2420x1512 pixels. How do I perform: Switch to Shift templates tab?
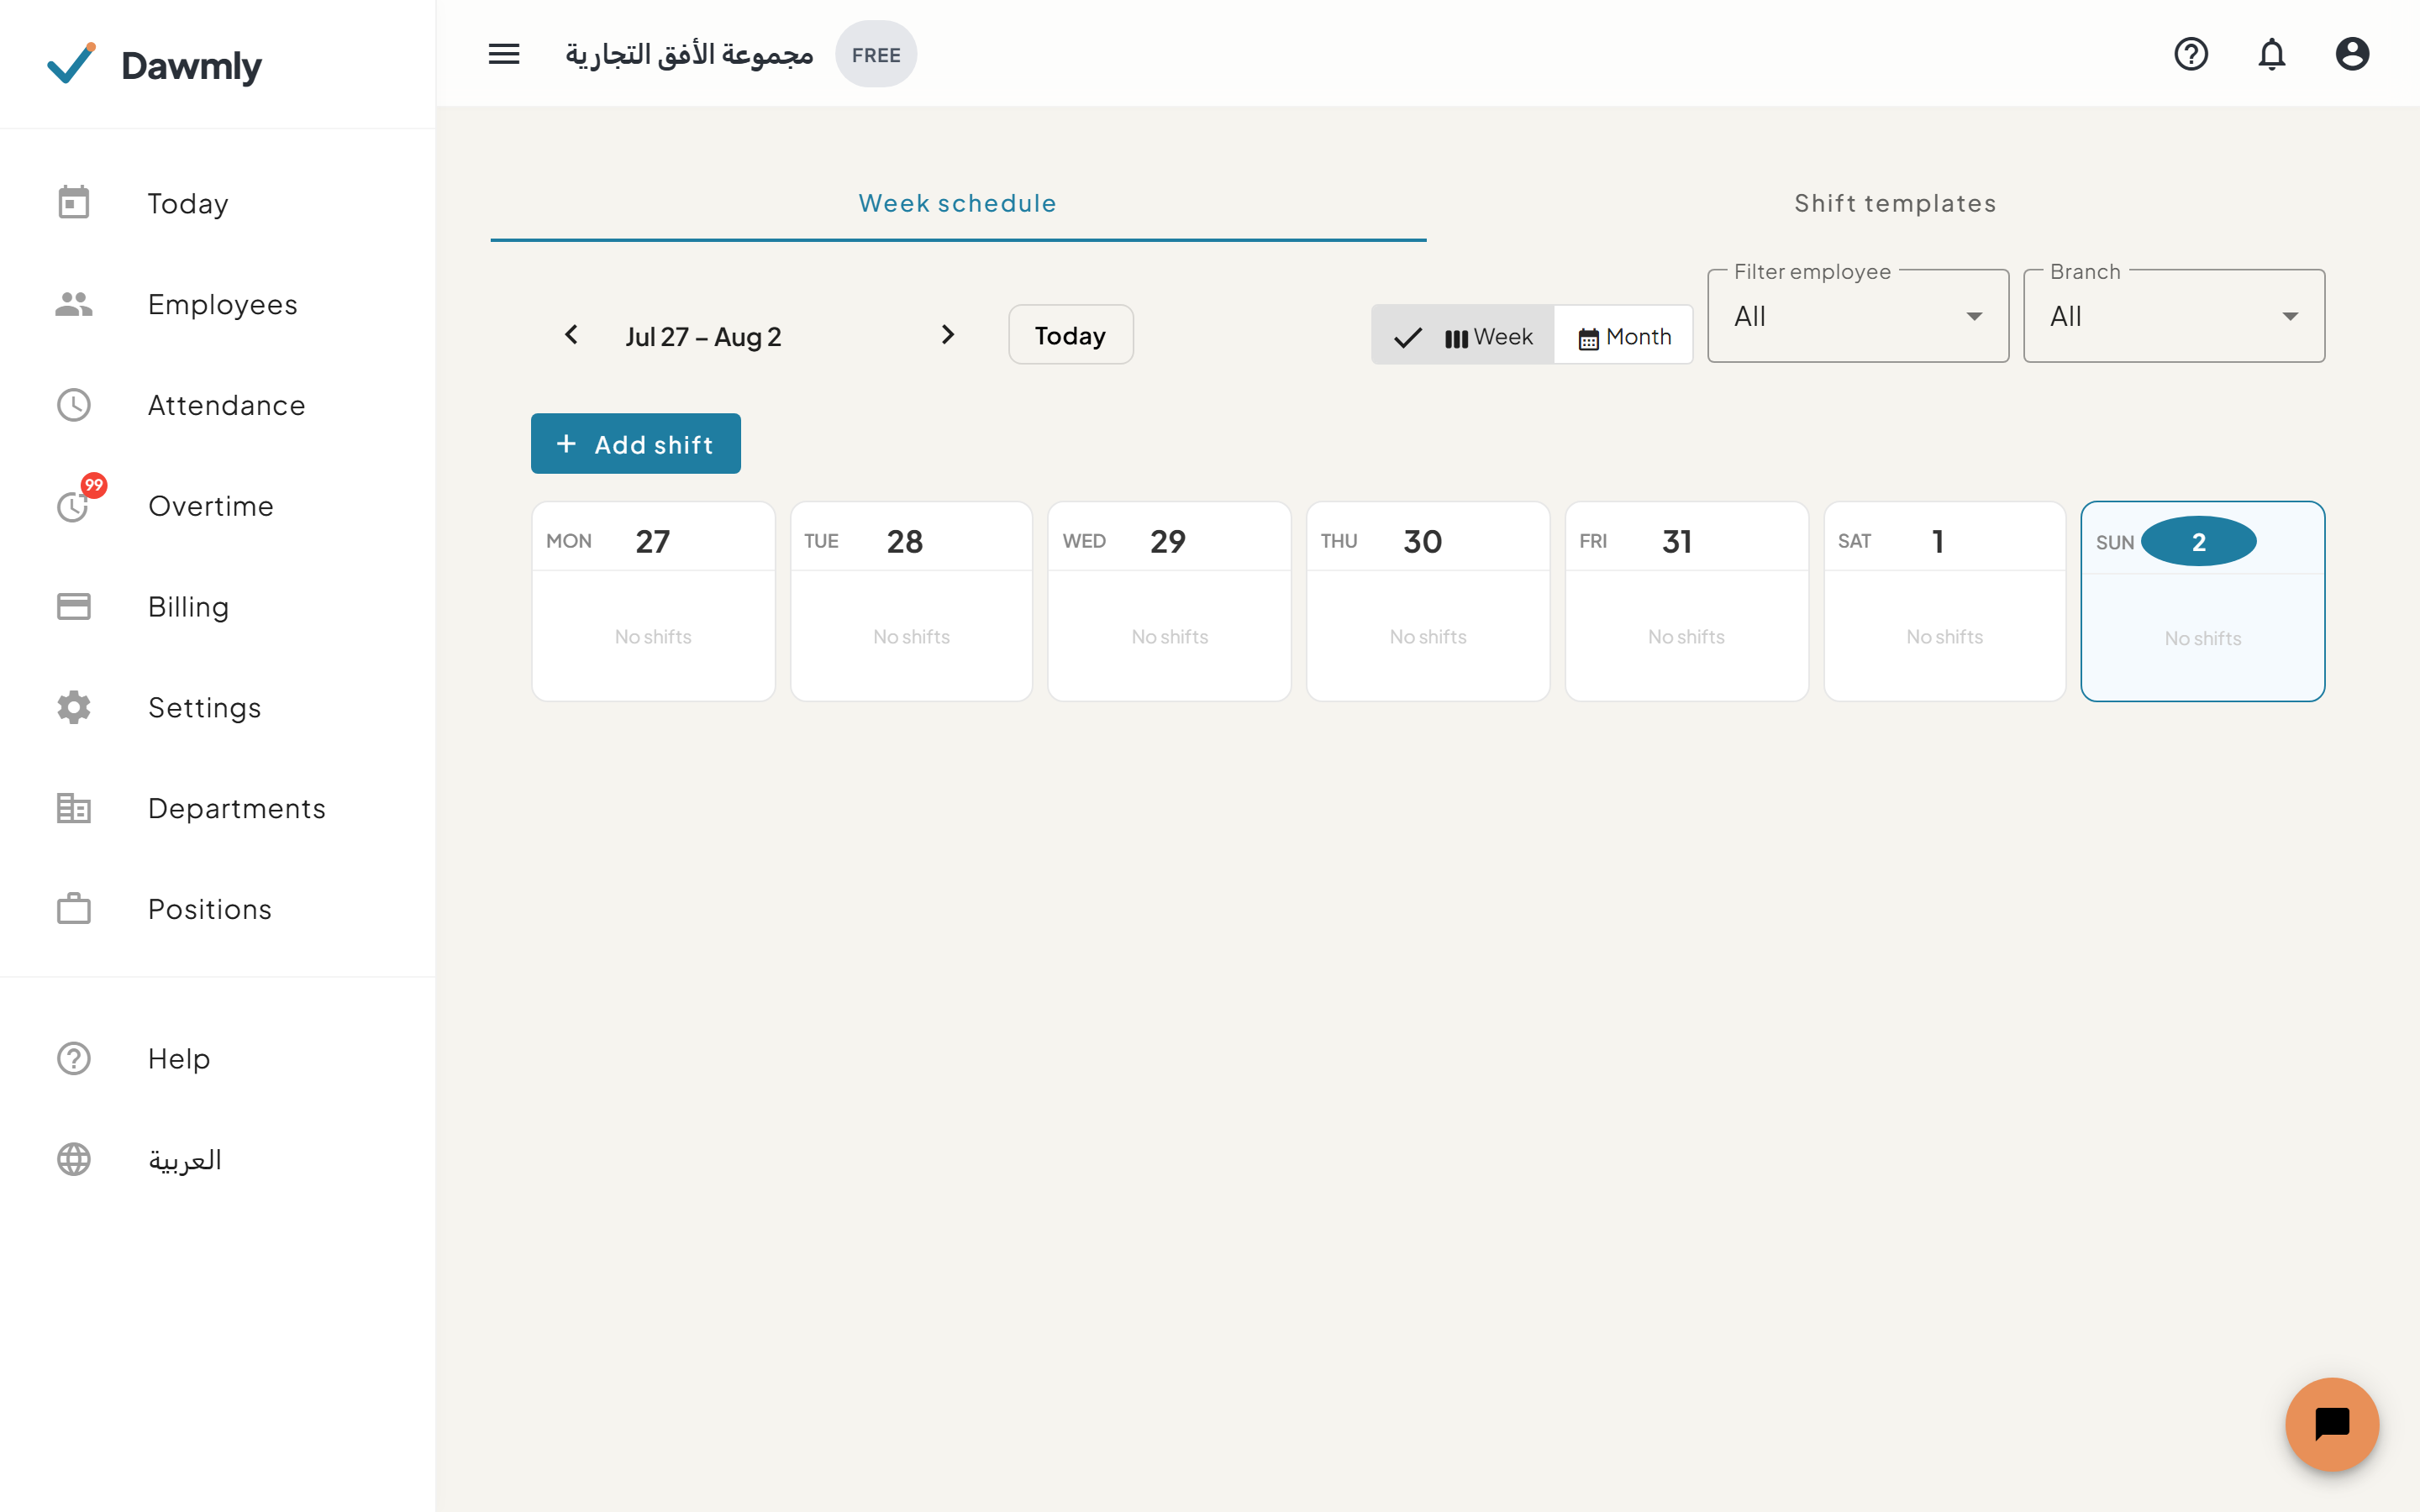tap(1895, 203)
